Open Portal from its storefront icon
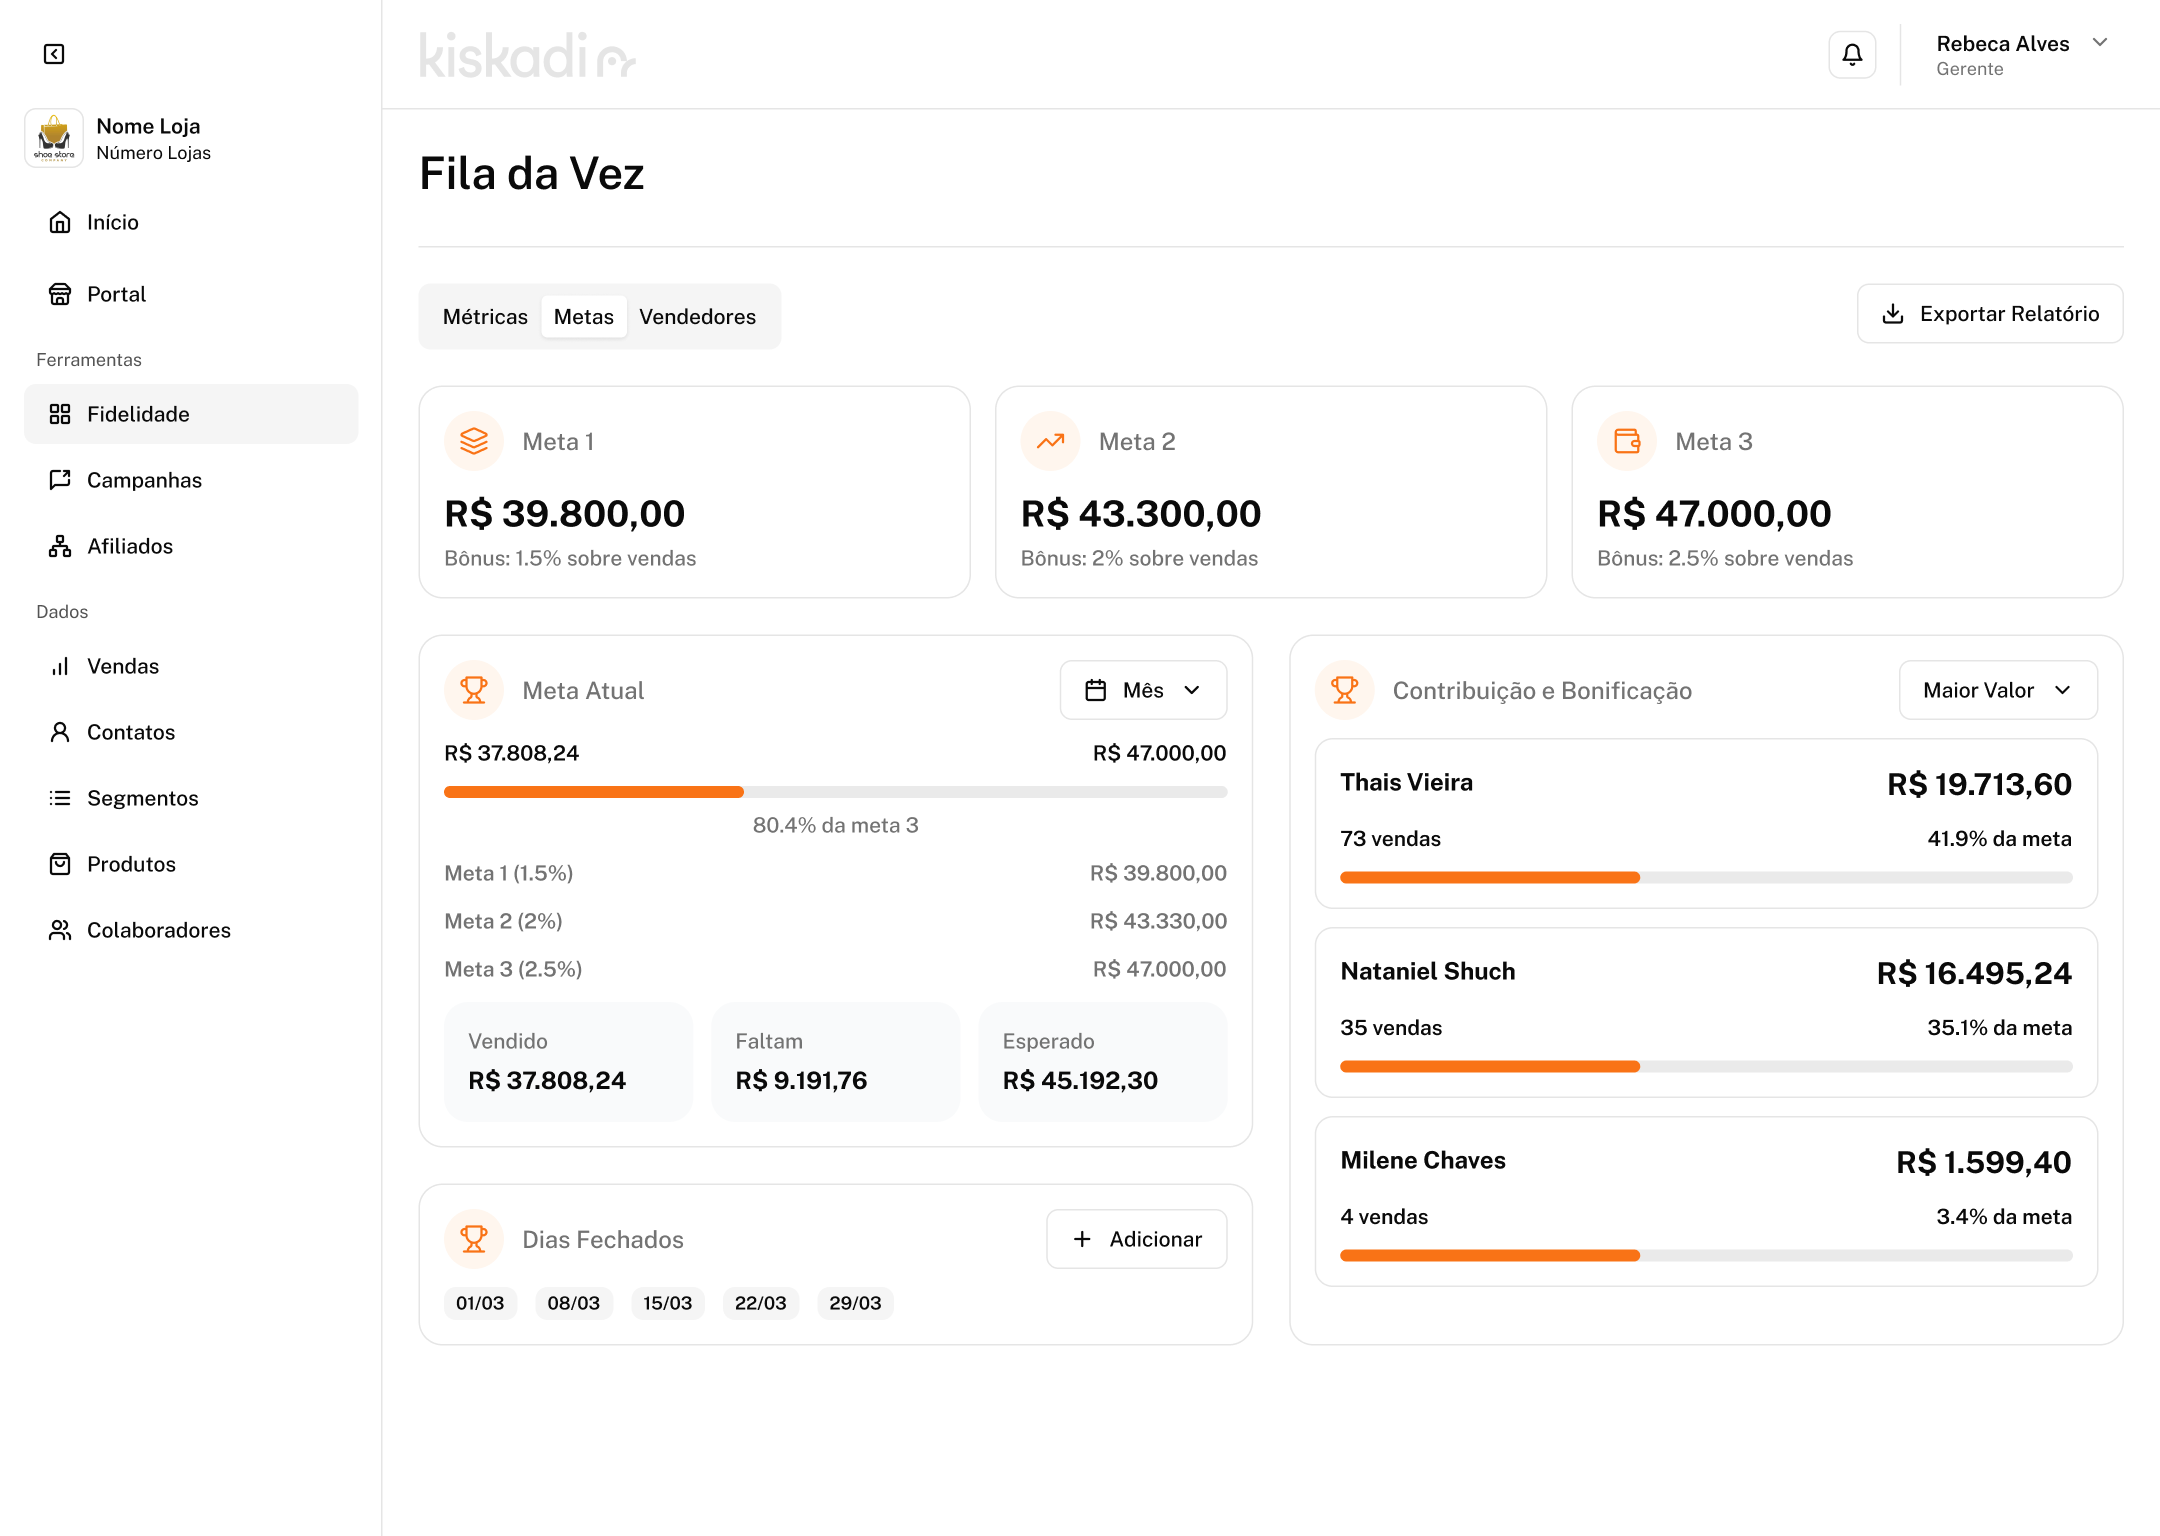Viewport: 2160px width, 1536px height. point(60,294)
